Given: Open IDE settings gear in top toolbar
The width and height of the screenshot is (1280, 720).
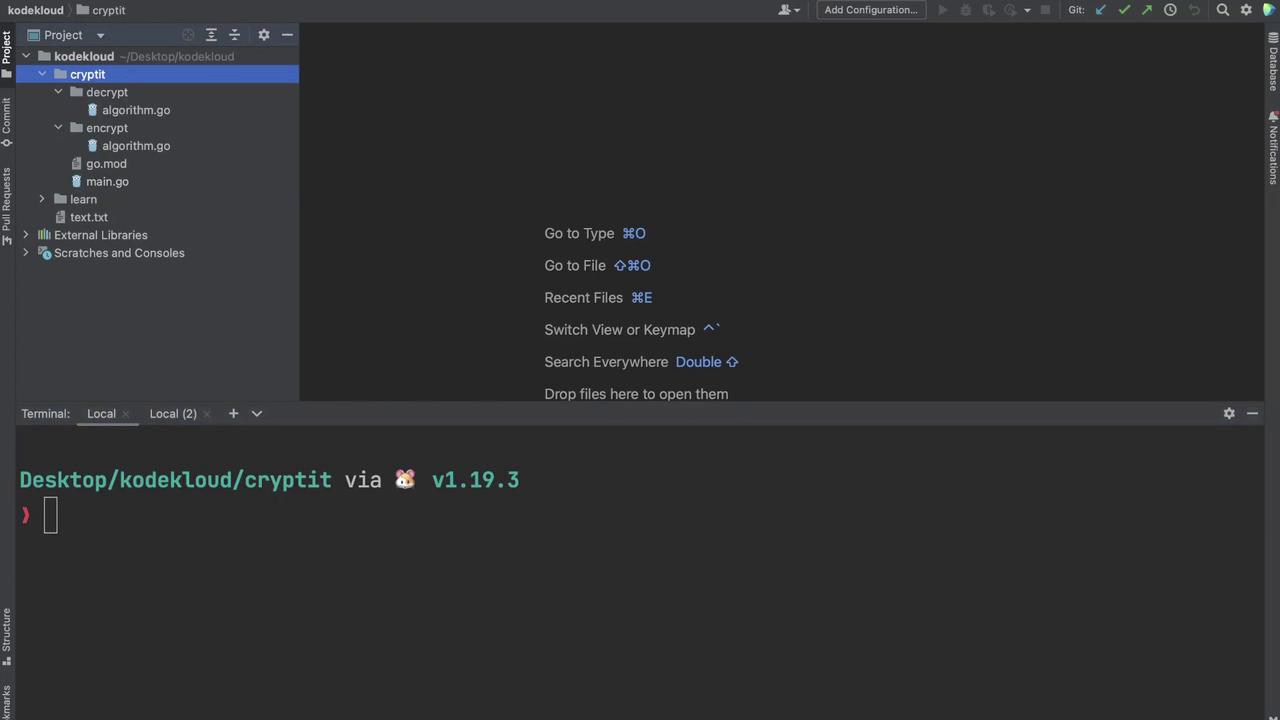Looking at the screenshot, I should [x=1246, y=10].
